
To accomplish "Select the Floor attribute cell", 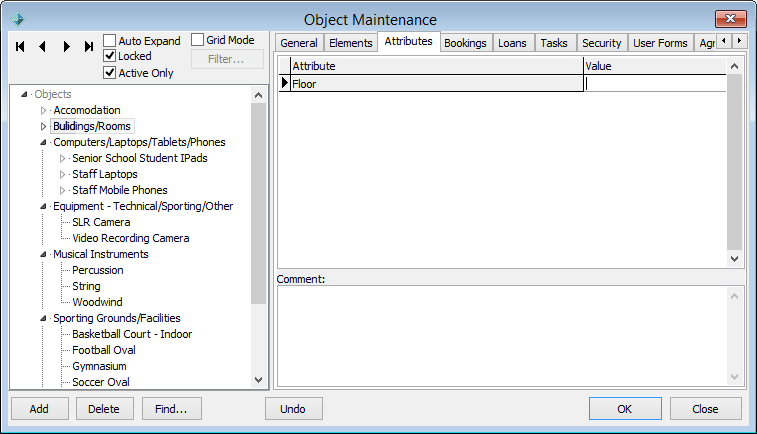I will click(x=436, y=84).
